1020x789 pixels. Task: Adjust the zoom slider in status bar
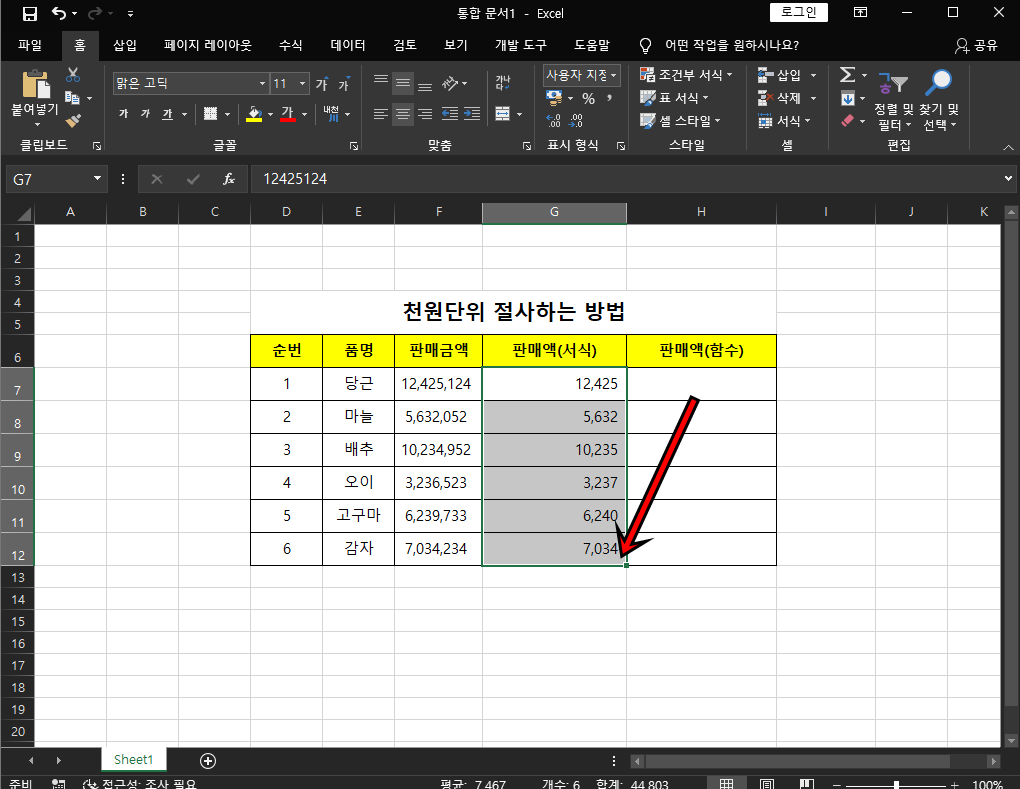point(896,784)
